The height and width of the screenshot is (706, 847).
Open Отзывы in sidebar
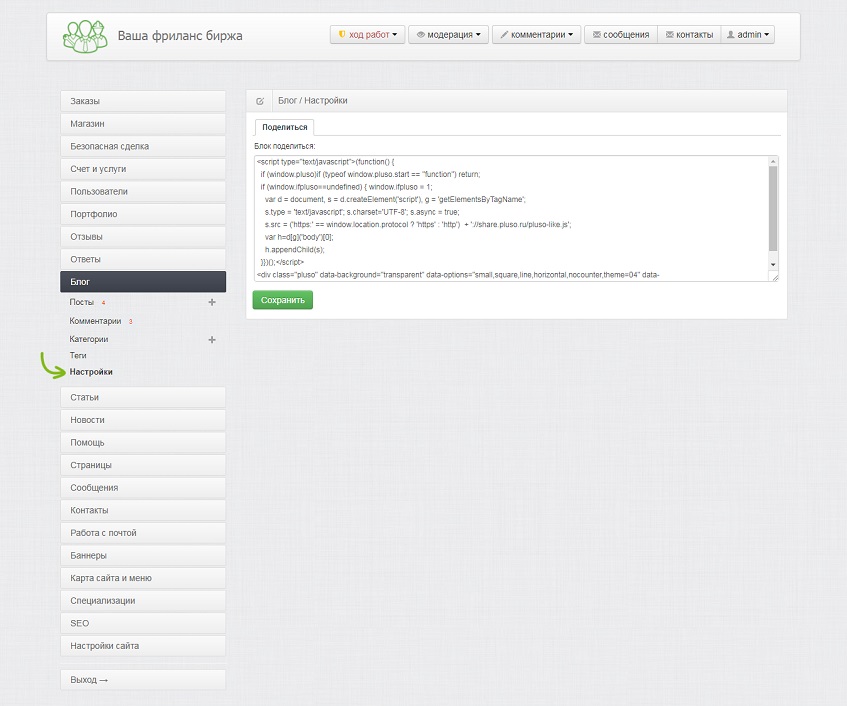click(x=143, y=237)
